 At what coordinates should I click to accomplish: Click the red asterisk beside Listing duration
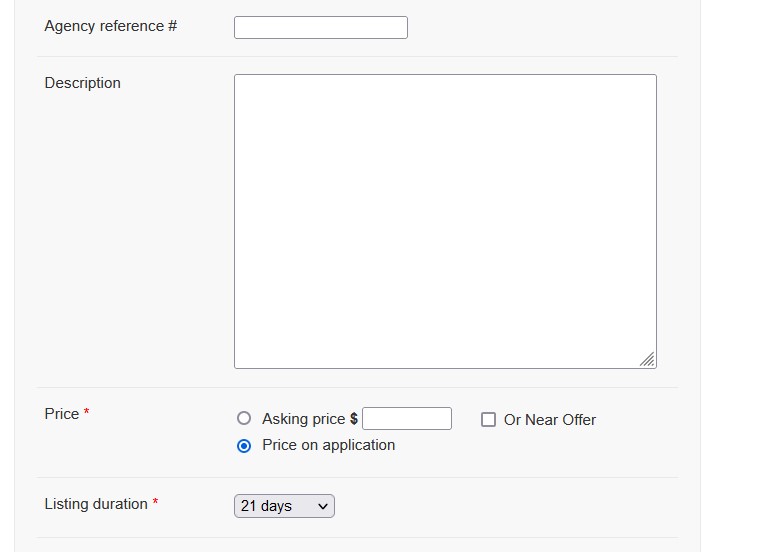tap(155, 503)
